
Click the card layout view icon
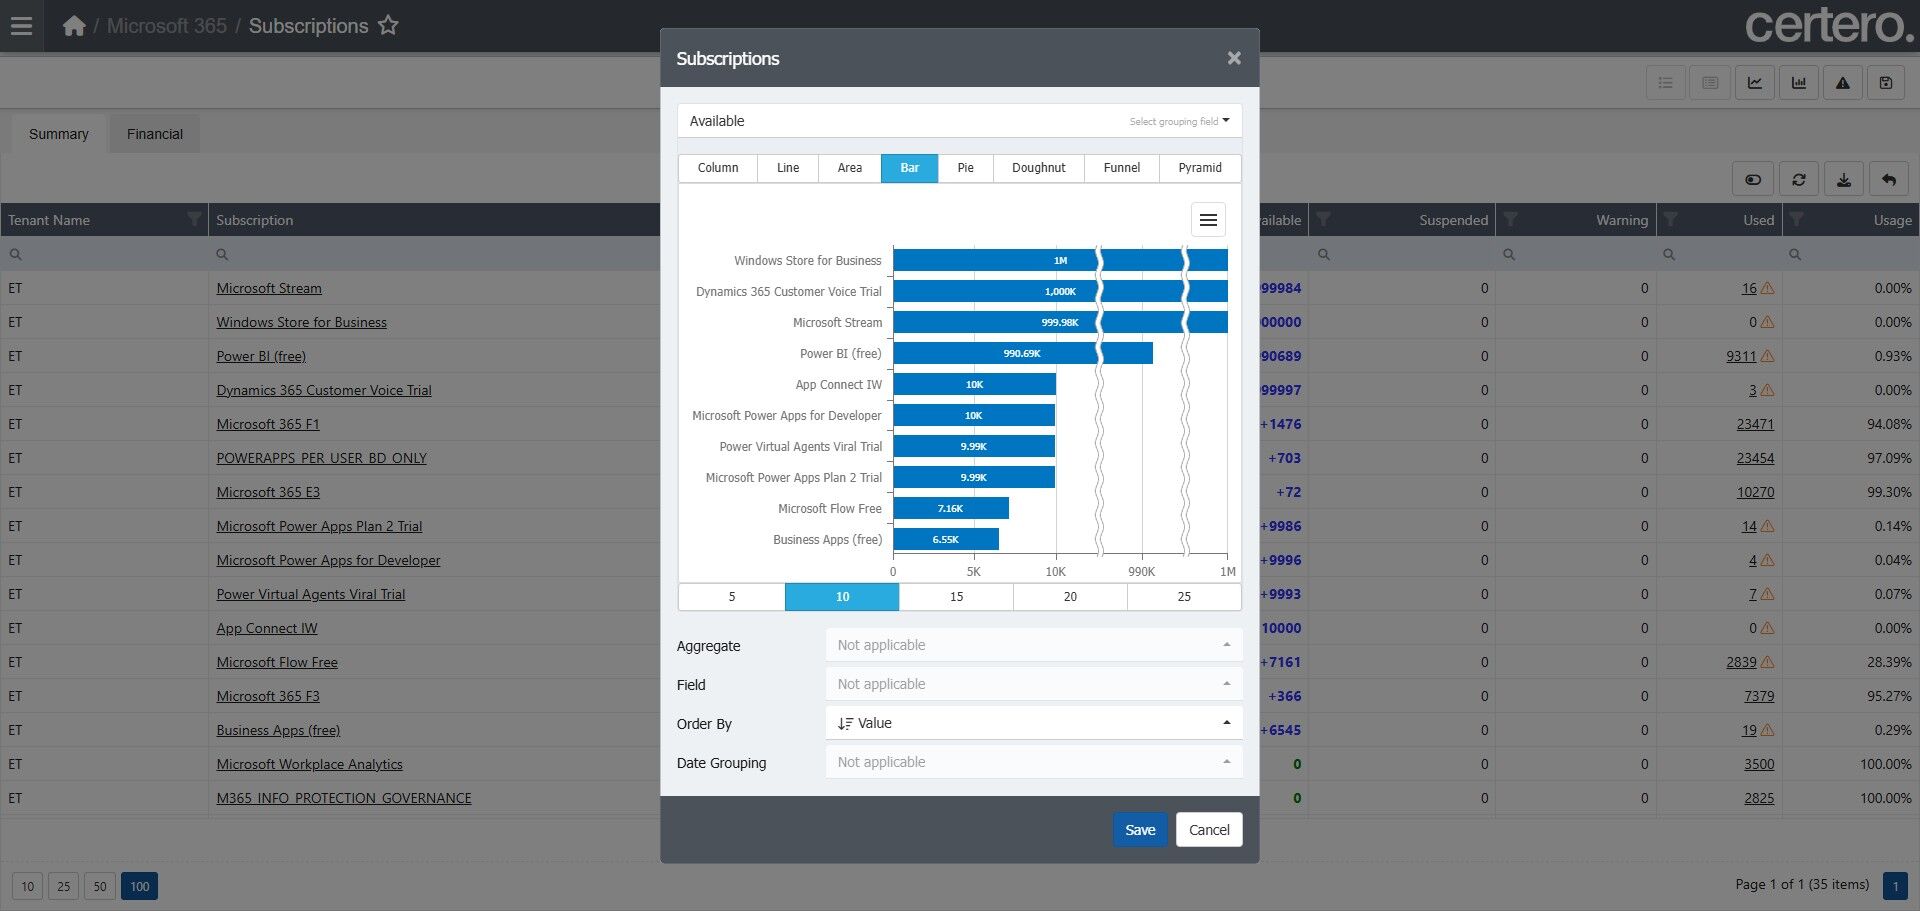pyautogui.click(x=1710, y=83)
